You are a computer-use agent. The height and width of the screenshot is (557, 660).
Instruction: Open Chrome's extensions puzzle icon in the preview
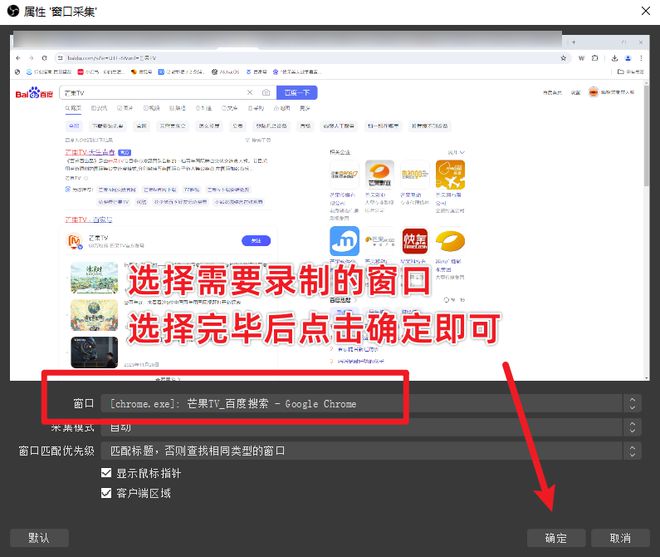coord(595,58)
